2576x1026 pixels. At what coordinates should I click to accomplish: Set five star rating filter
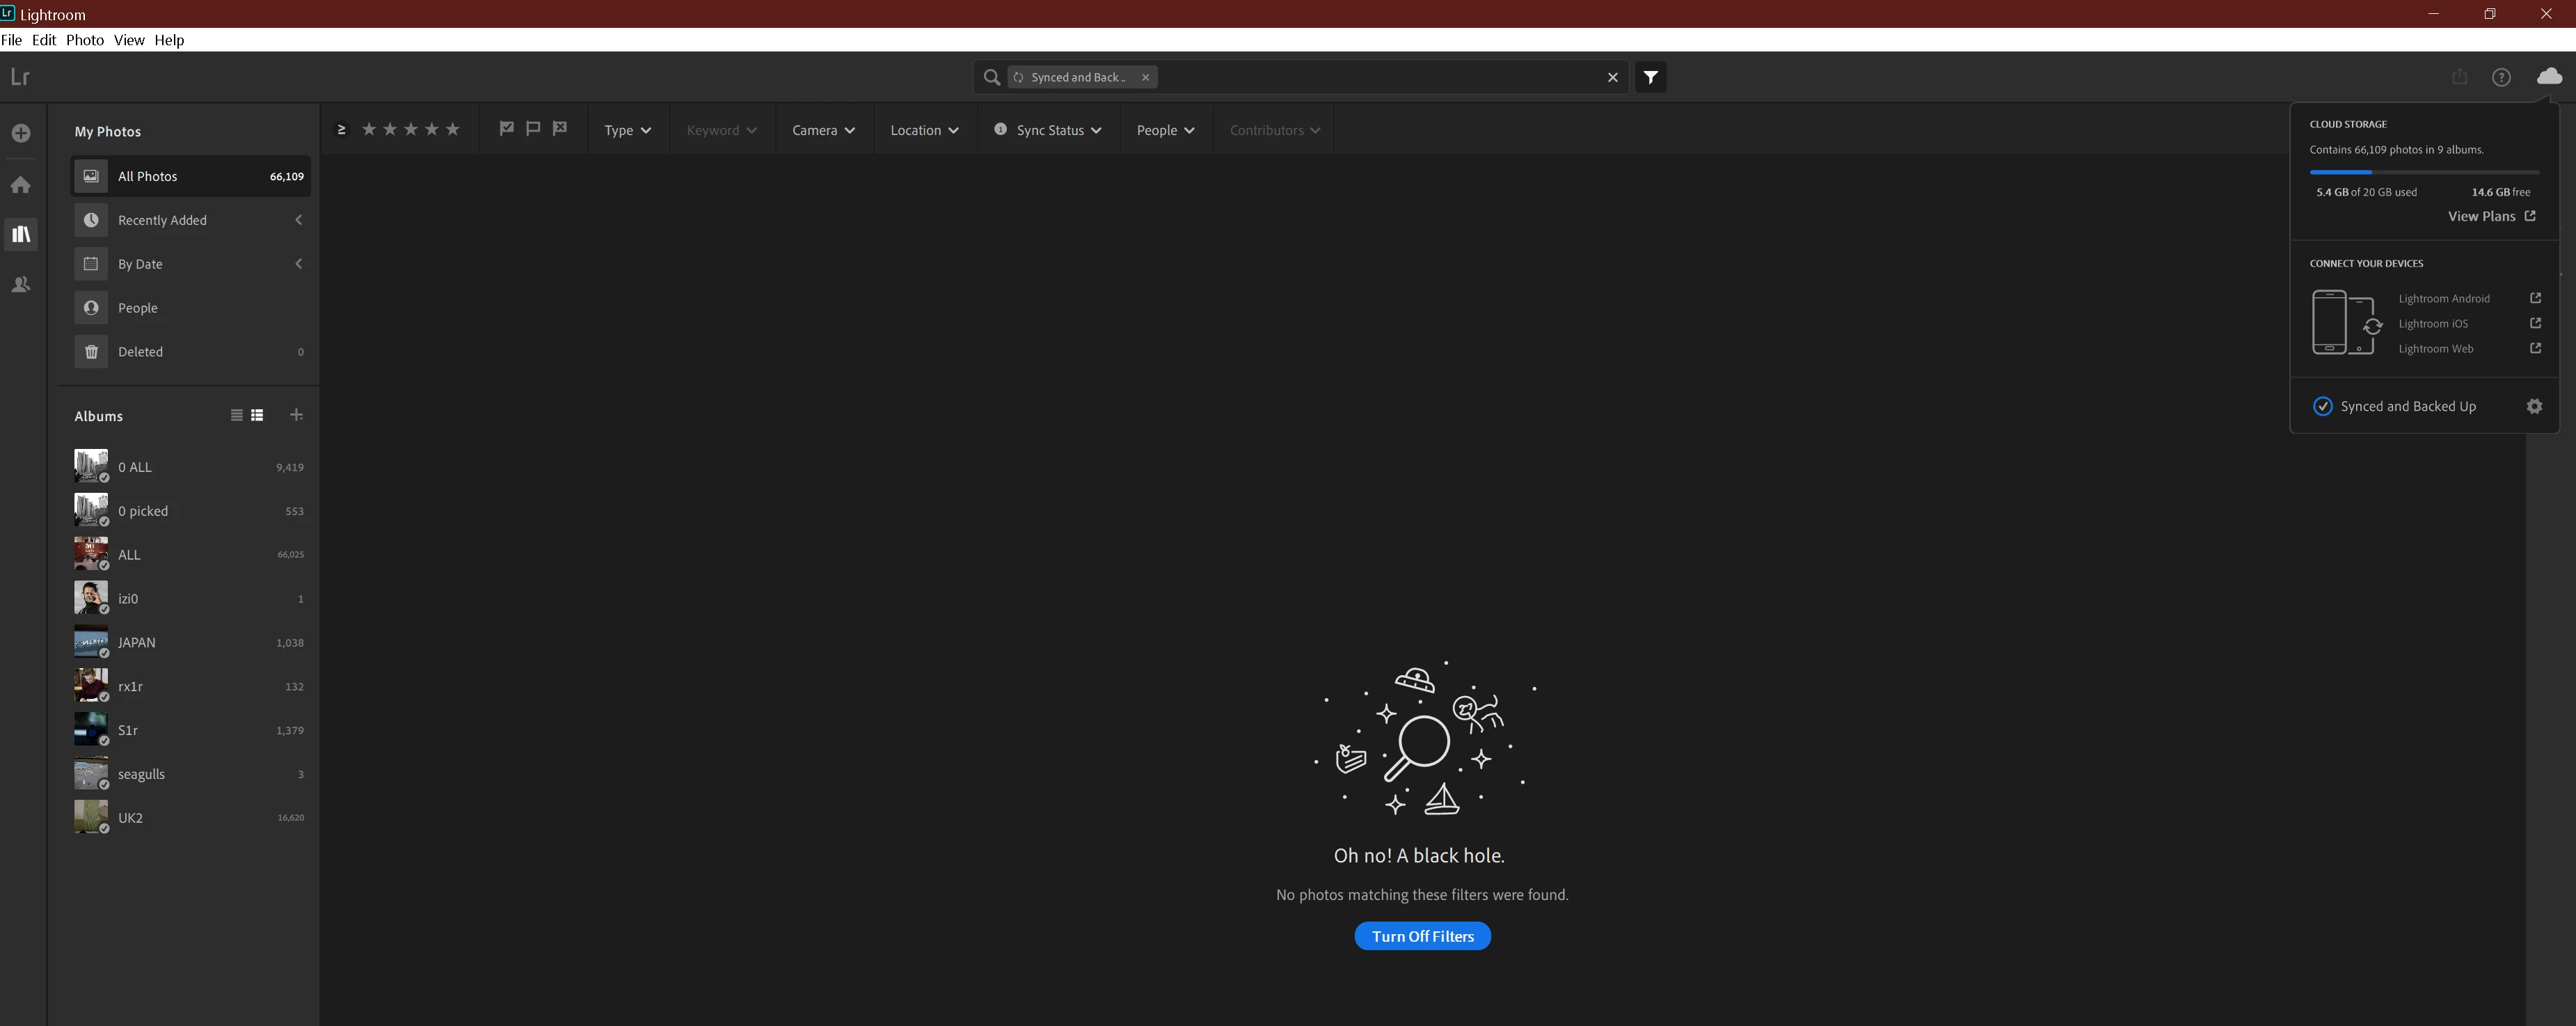pyautogui.click(x=453, y=129)
